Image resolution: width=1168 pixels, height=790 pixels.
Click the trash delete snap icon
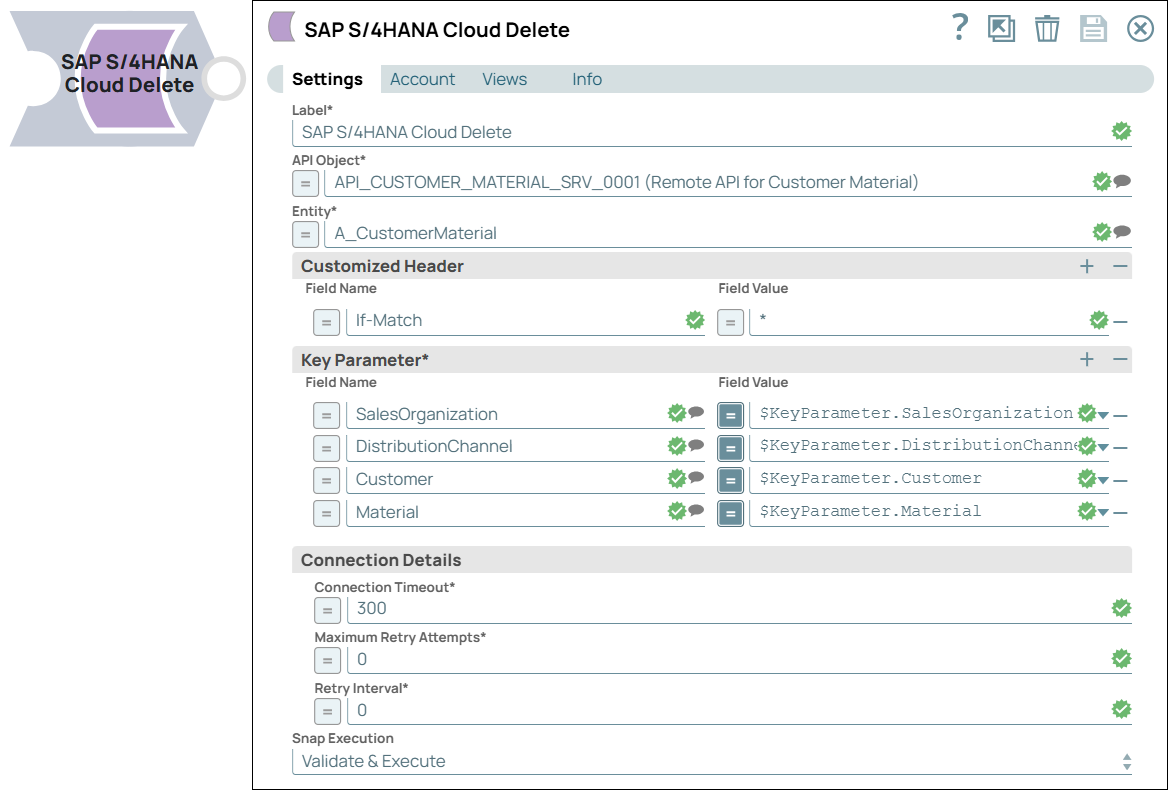coord(1047,28)
